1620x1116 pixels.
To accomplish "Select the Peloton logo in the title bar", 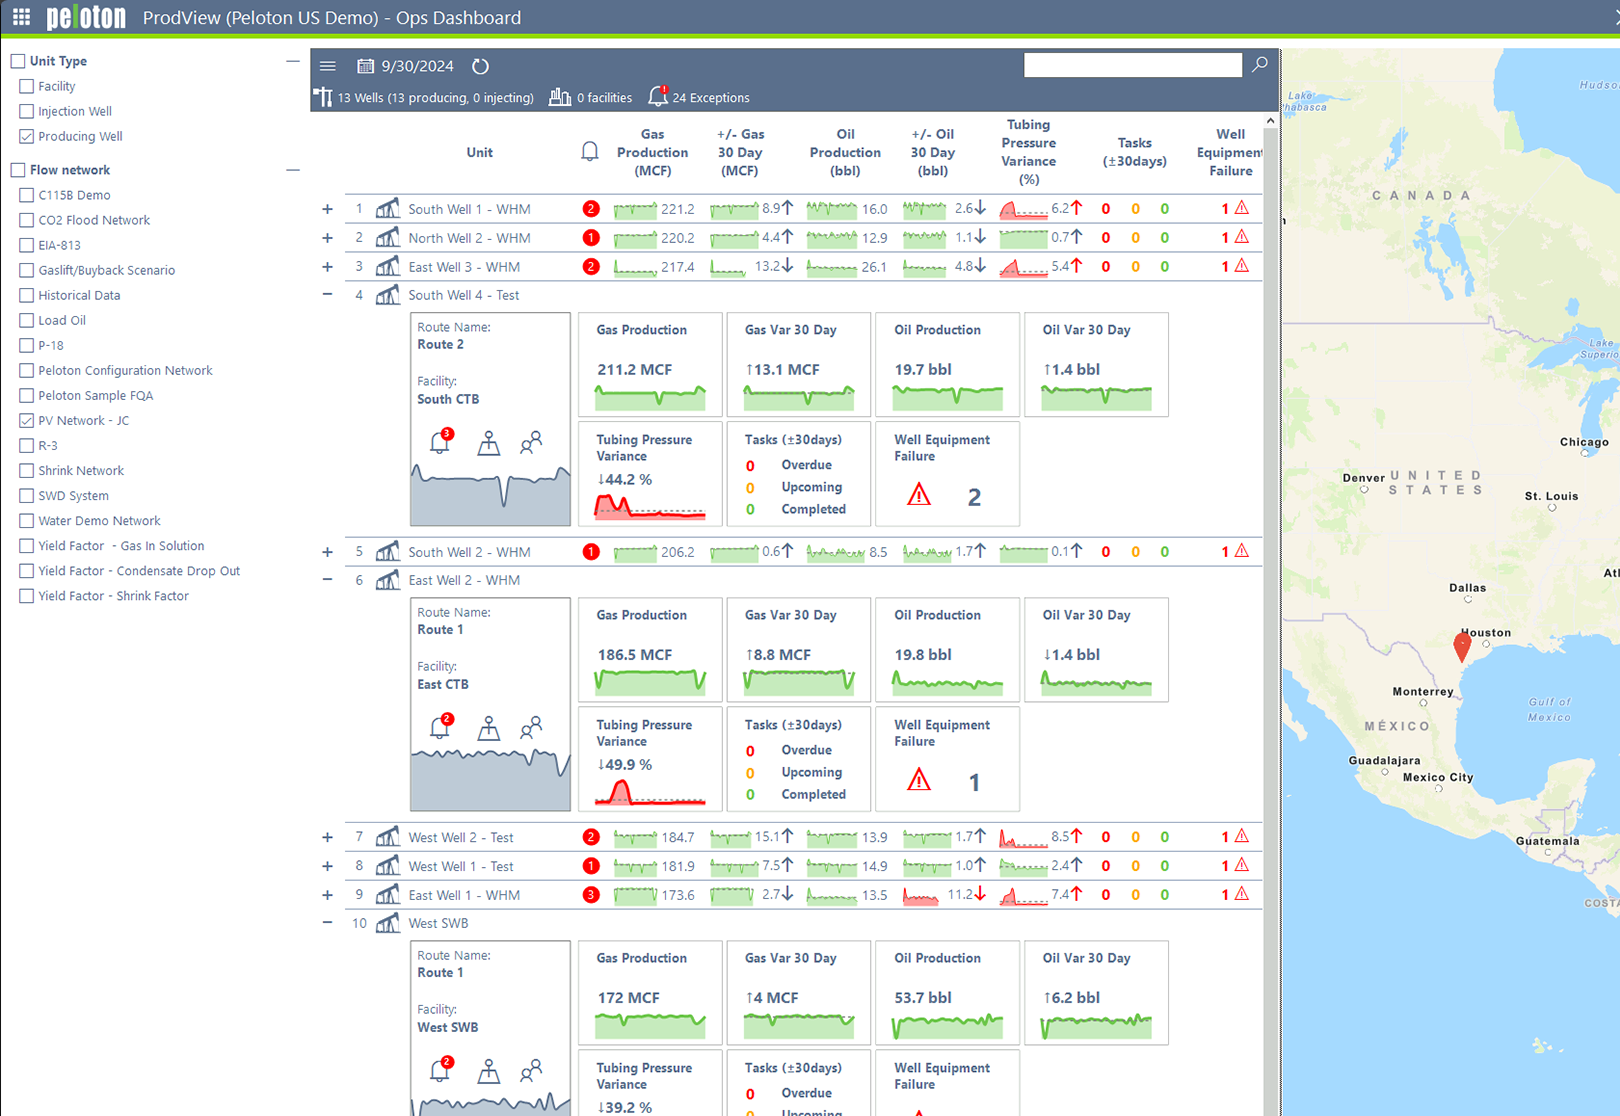I will [x=86, y=17].
